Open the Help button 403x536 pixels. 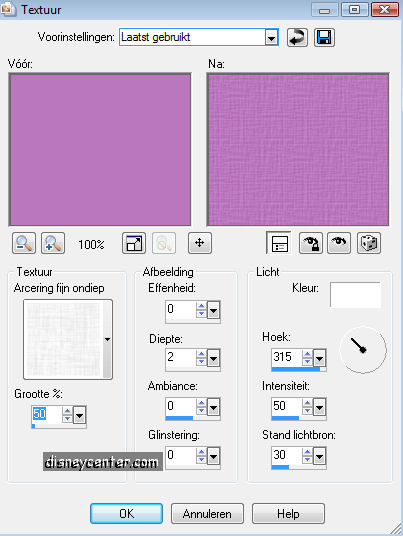coord(288,513)
